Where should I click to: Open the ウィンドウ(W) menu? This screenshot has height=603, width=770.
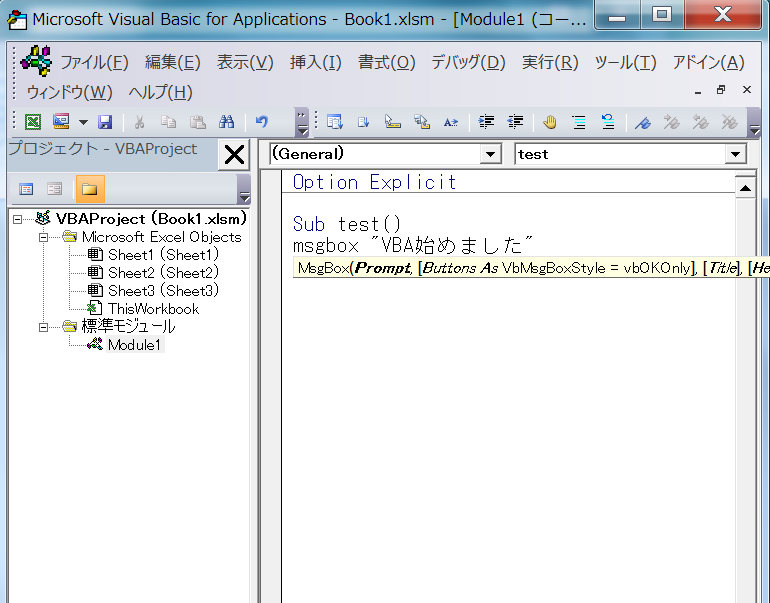click(x=69, y=92)
